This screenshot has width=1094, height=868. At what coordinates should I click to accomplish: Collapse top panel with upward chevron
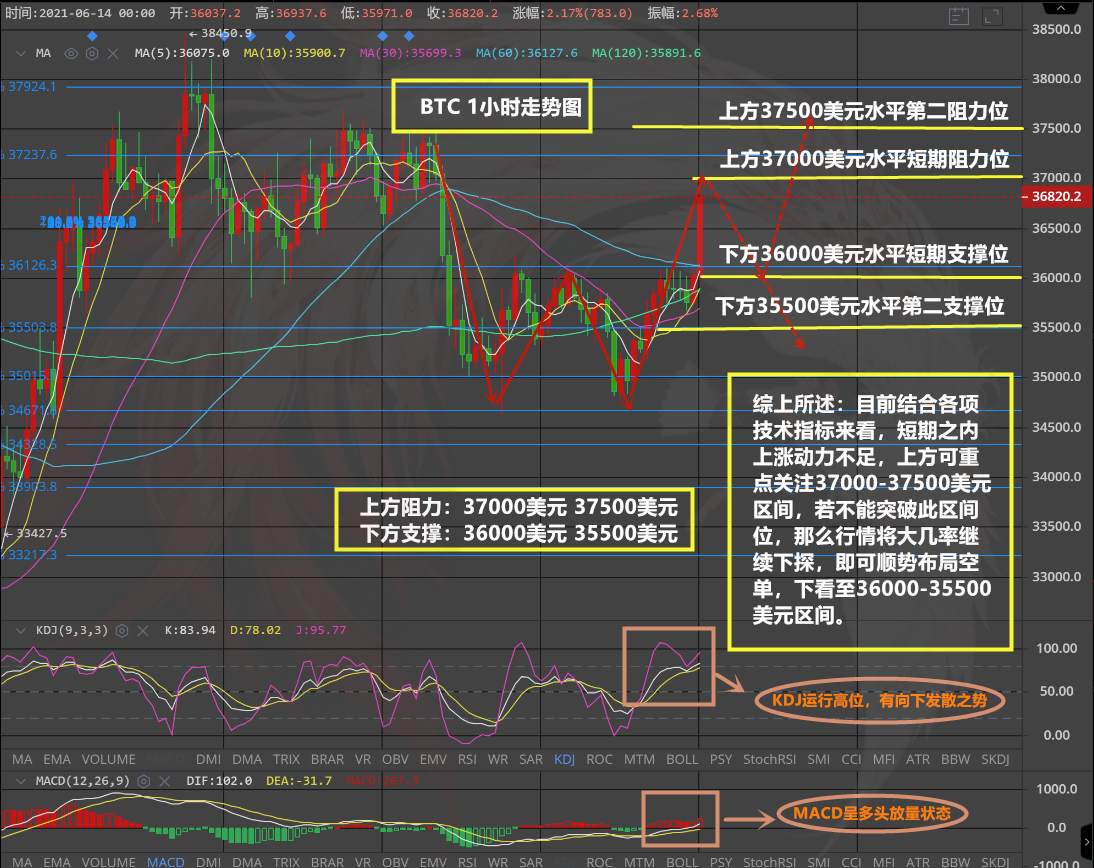pos(1061,7)
